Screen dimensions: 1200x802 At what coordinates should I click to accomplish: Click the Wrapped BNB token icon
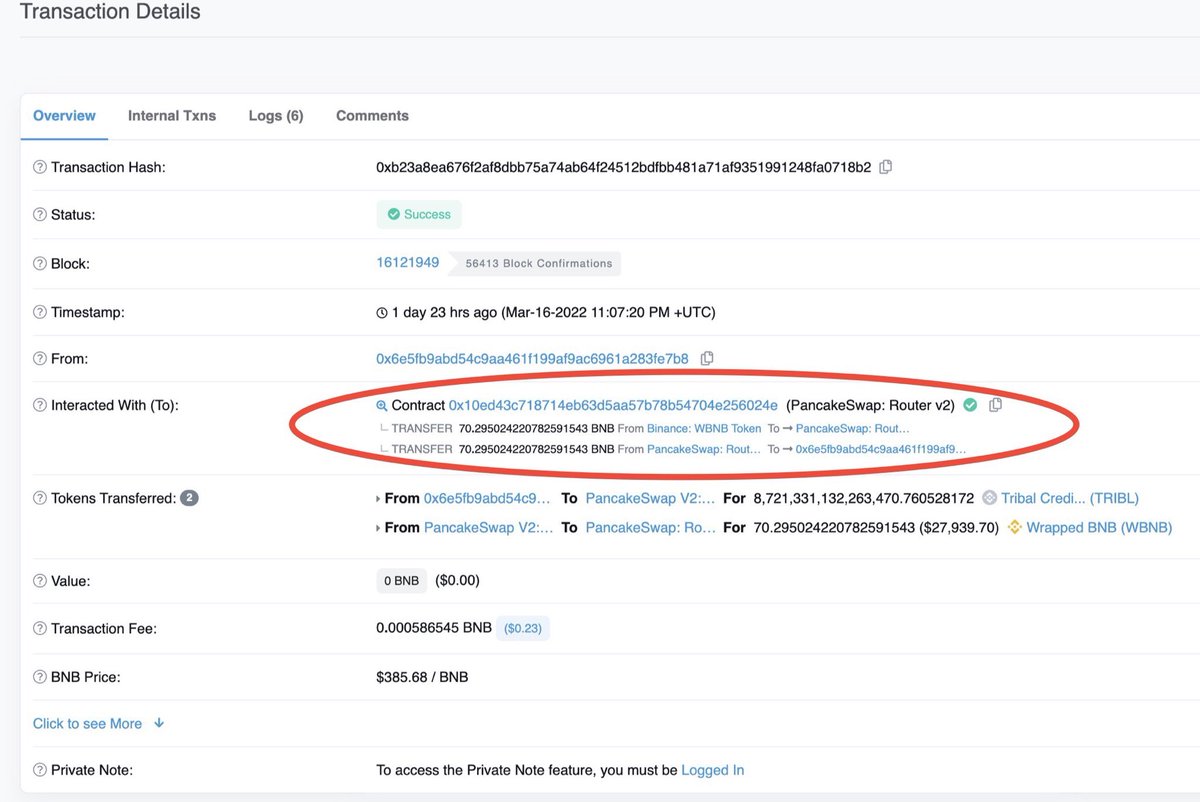1014,527
